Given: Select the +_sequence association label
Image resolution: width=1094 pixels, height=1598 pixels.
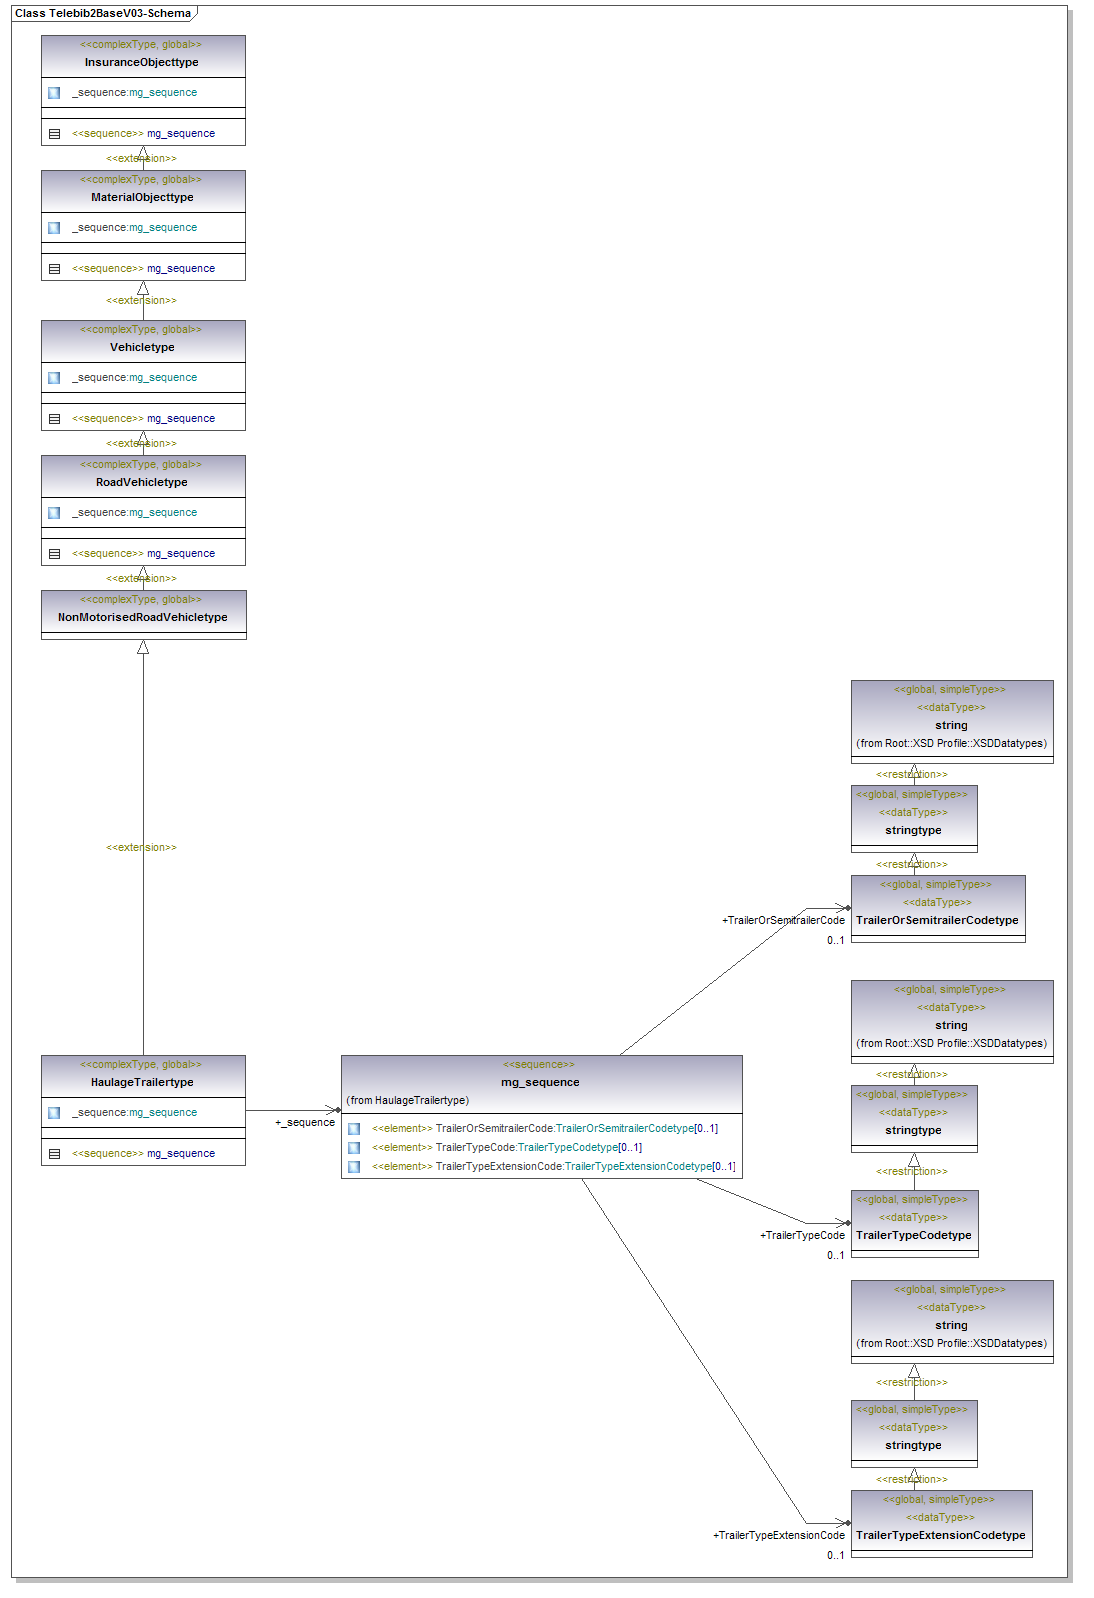Looking at the screenshot, I should pyautogui.click(x=305, y=1123).
